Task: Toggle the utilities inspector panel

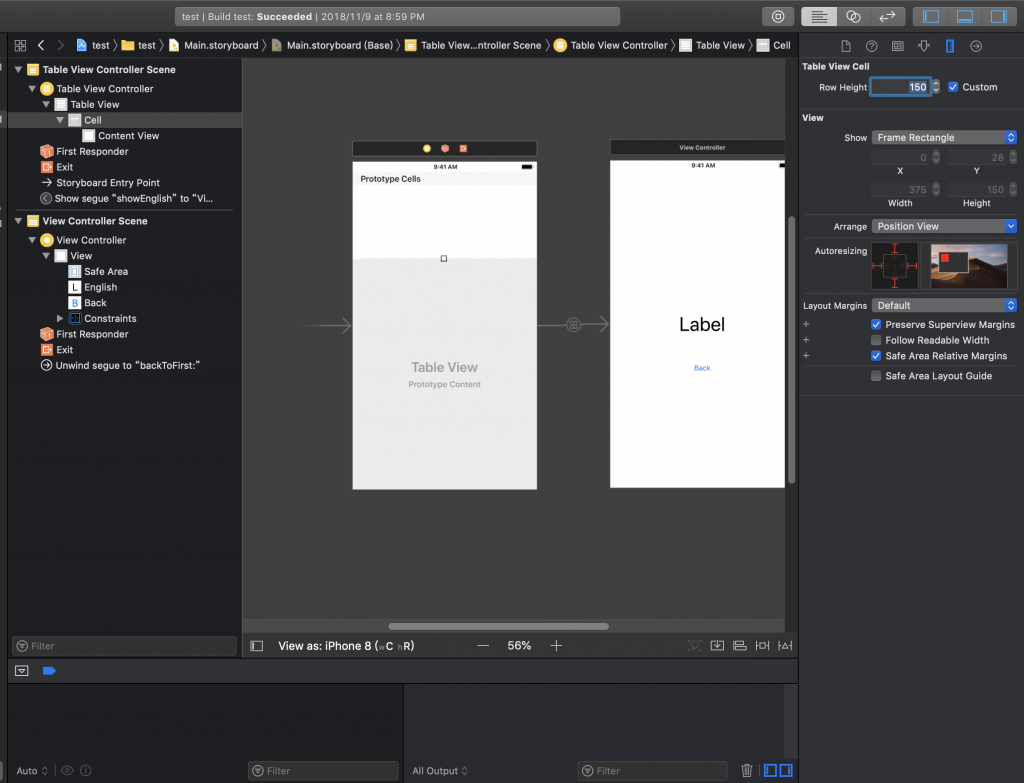Action: [999, 16]
